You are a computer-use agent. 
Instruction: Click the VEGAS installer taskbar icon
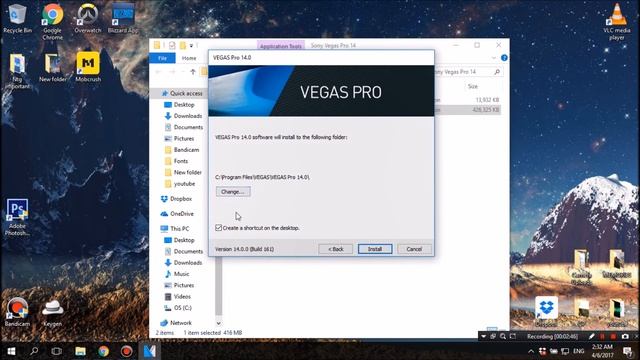click(150, 351)
